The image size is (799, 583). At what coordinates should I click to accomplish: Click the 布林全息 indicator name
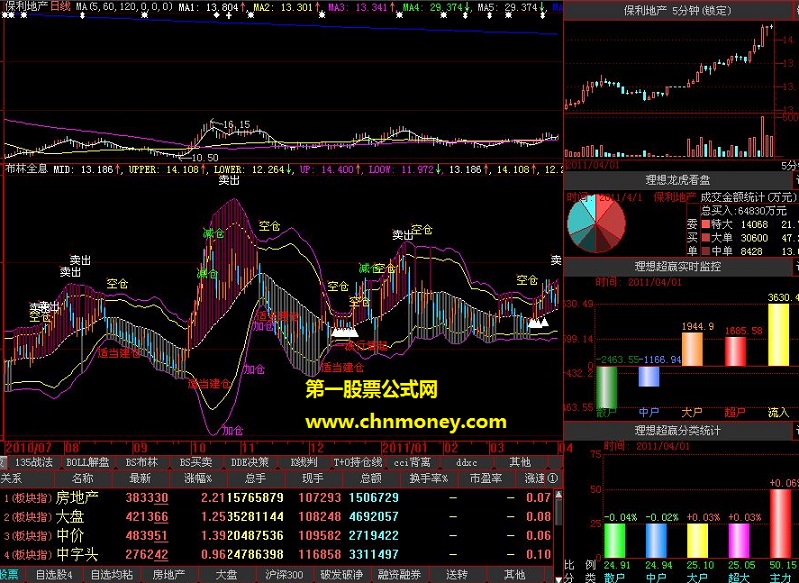(x=26, y=169)
